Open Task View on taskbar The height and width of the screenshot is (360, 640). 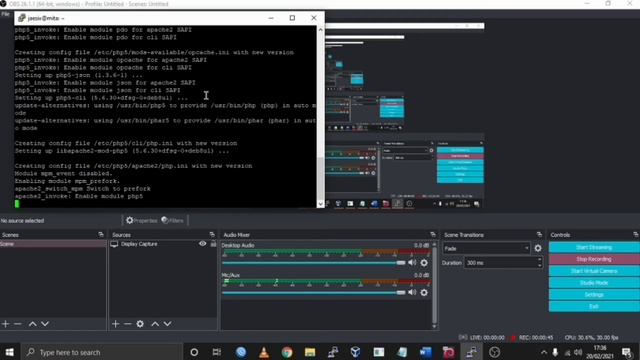coord(217,352)
